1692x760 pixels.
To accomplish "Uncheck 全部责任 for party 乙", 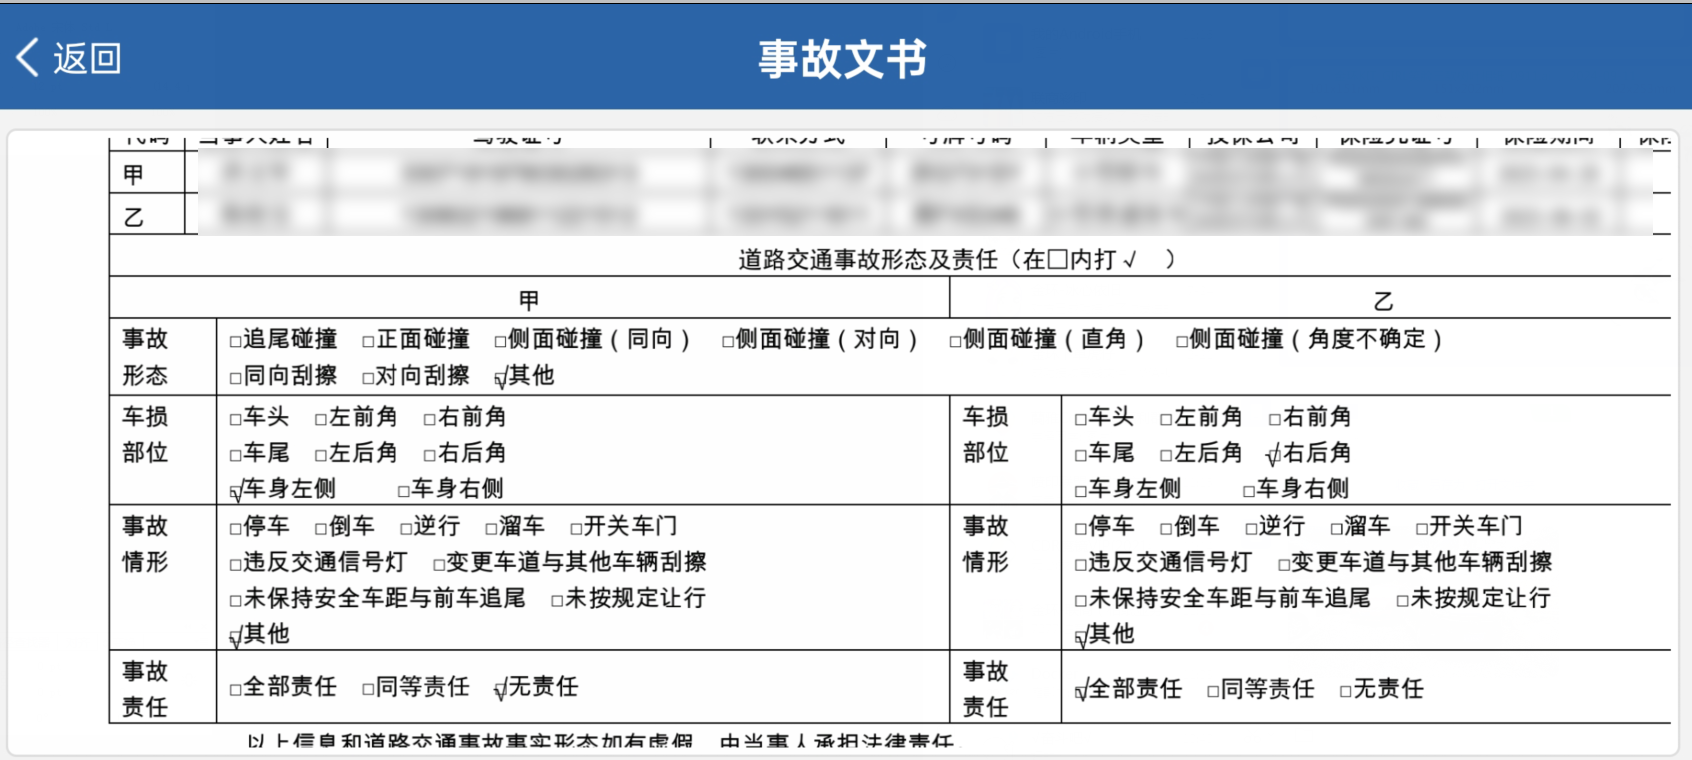I will 1082,691.
